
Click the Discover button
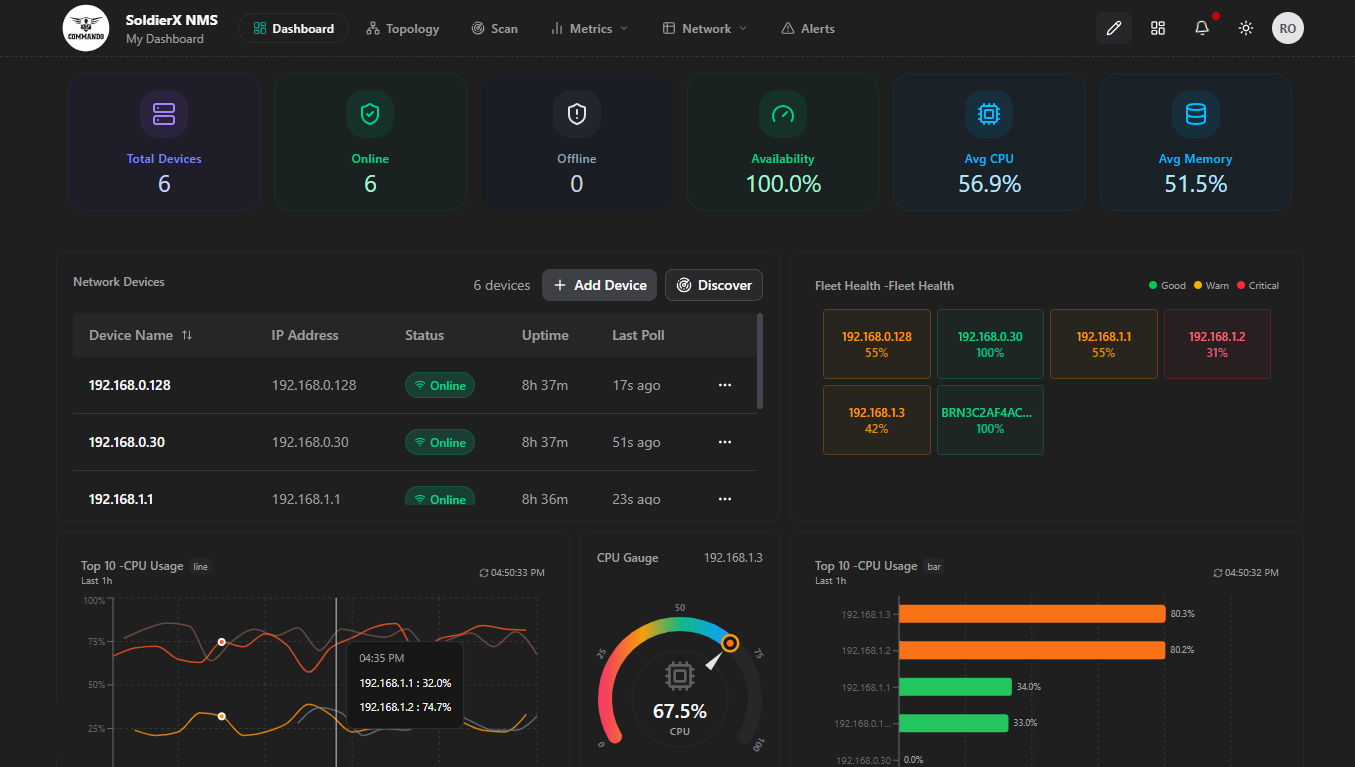coord(714,285)
